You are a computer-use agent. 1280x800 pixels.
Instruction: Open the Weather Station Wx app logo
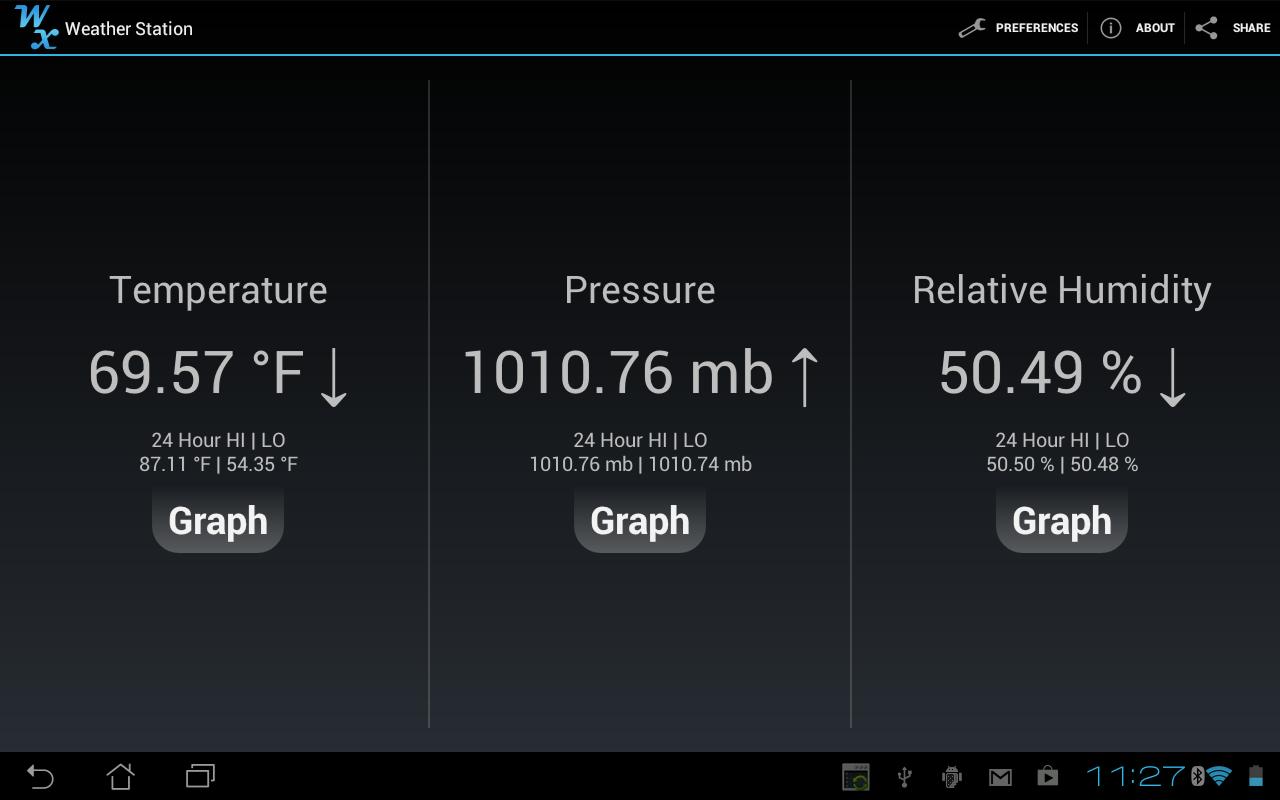(x=36, y=27)
